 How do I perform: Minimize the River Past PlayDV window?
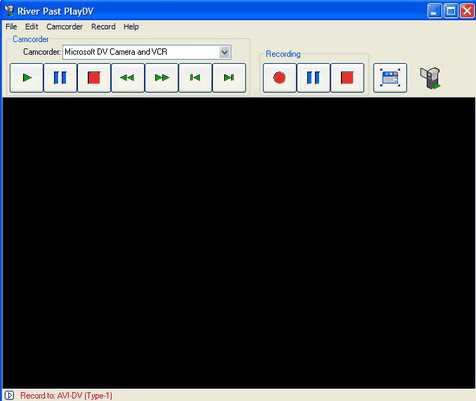[434, 11]
